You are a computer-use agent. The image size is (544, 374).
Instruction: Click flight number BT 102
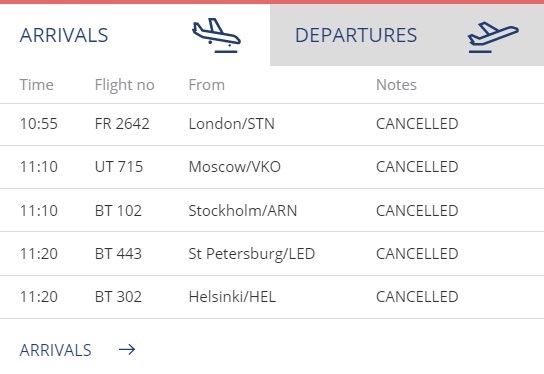point(118,211)
